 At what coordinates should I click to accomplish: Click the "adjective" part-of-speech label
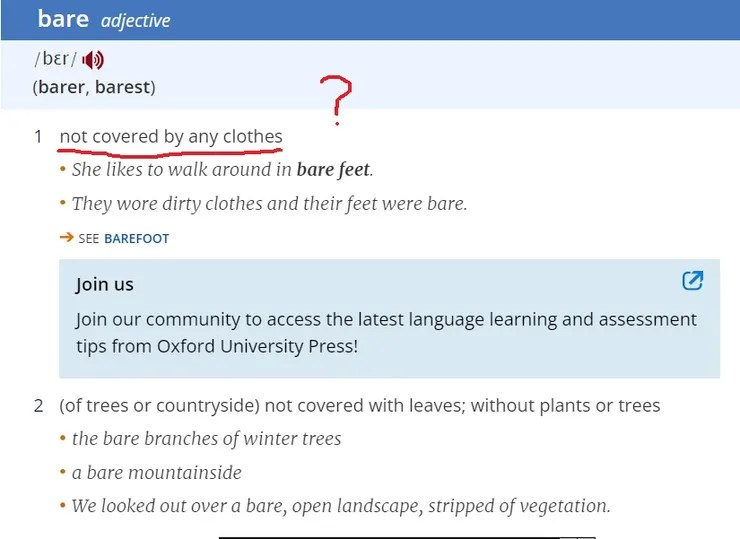[x=135, y=20]
